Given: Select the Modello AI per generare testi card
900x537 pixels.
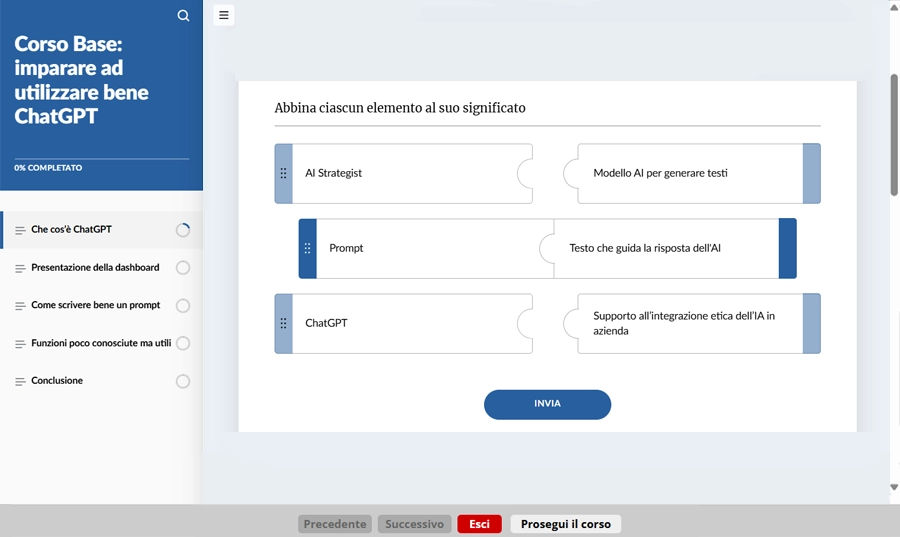Looking at the screenshot, I should 692,173.
